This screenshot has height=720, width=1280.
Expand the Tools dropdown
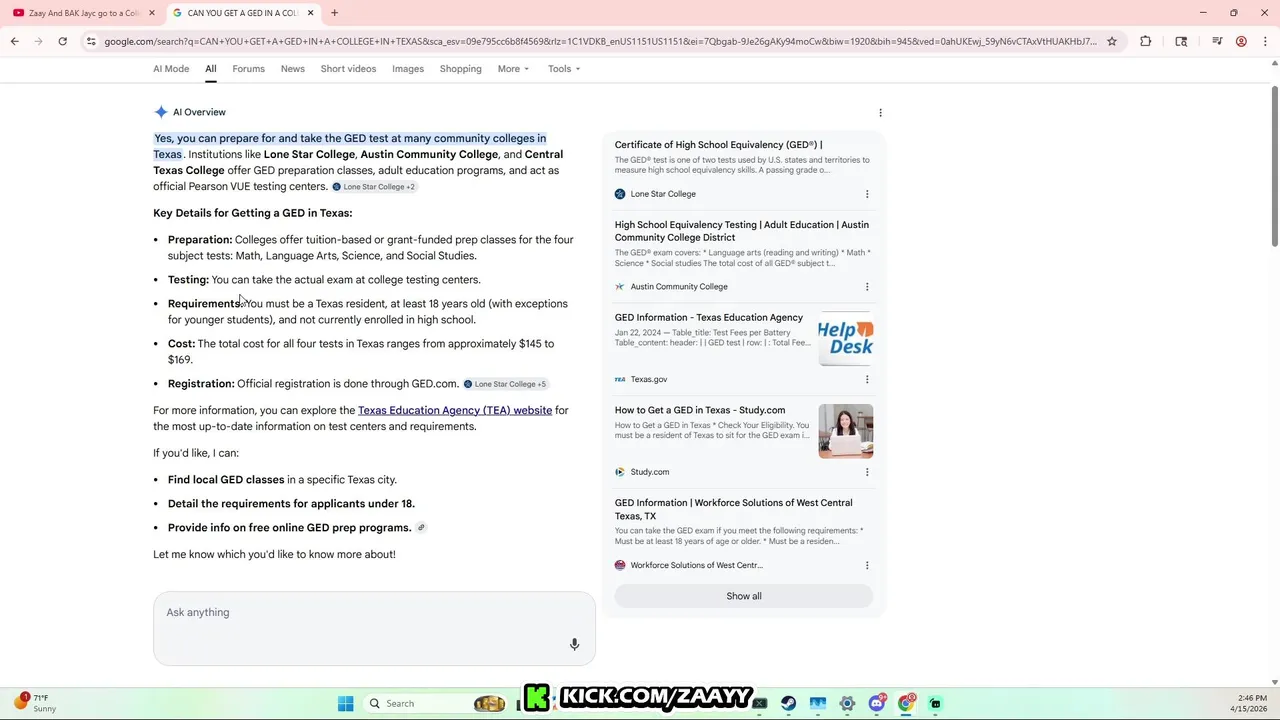coord(564,69)
